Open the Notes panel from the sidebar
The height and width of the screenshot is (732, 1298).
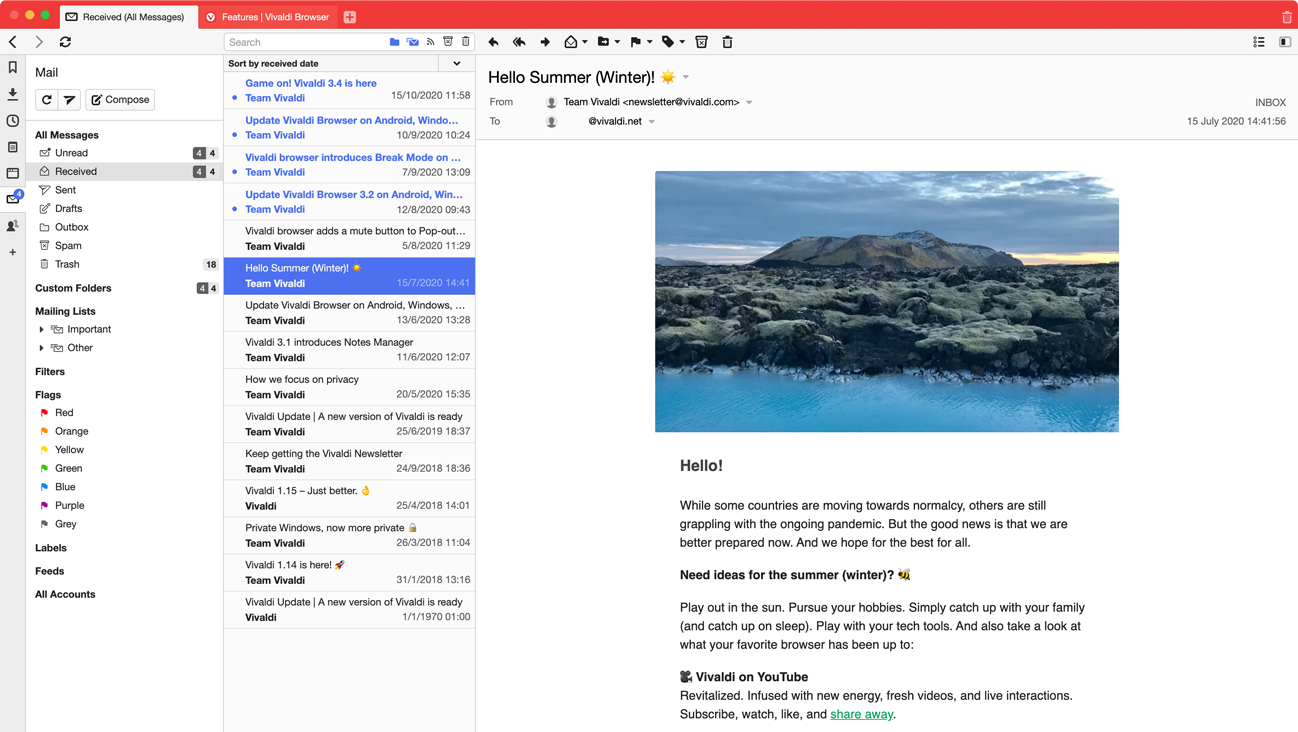[12, 147]
